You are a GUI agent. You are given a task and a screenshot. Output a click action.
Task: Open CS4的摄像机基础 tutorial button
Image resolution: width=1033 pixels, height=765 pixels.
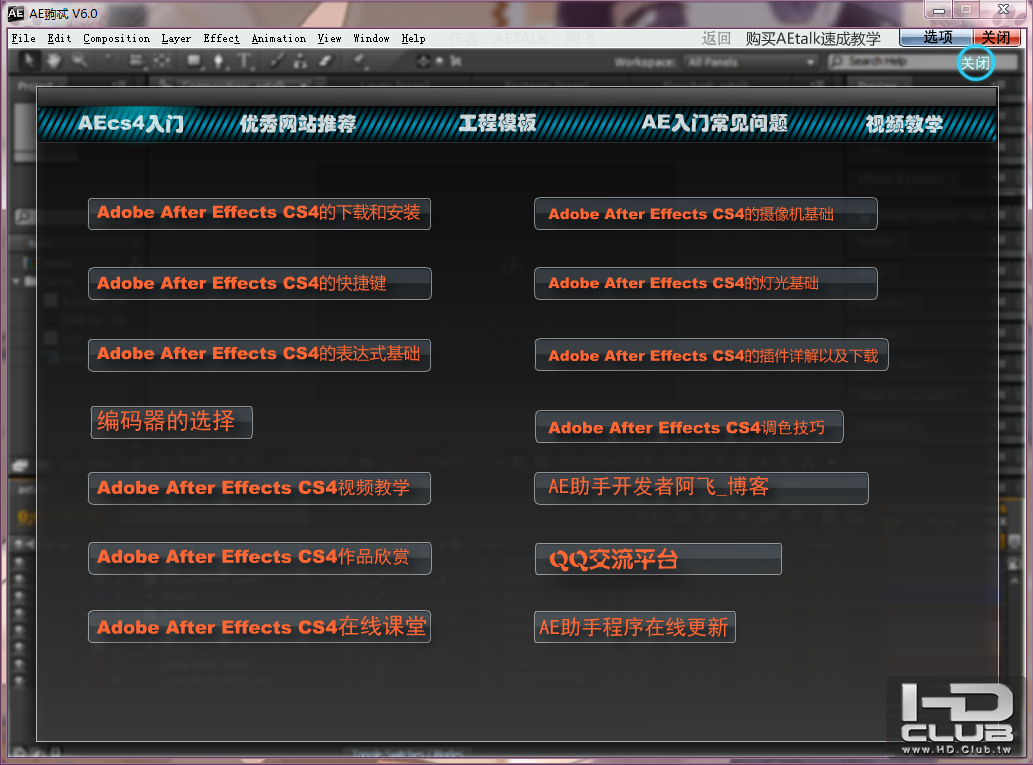(x=706, y=213)
